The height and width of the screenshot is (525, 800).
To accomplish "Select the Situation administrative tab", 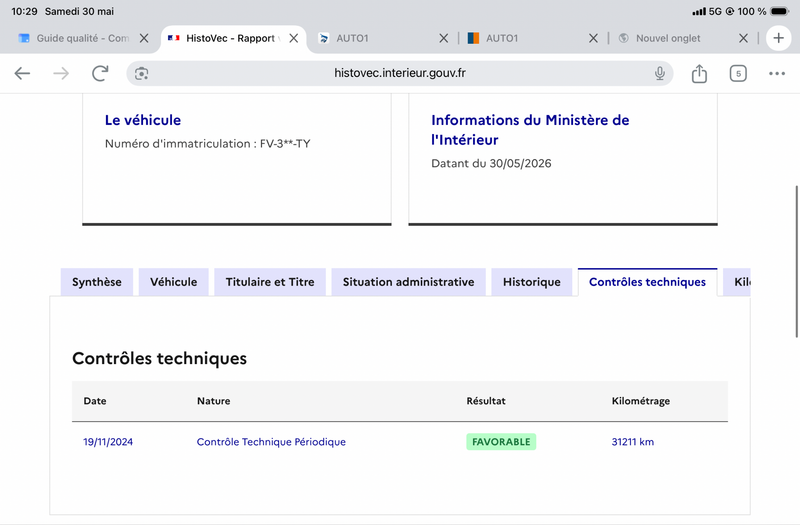I will 408,282.
